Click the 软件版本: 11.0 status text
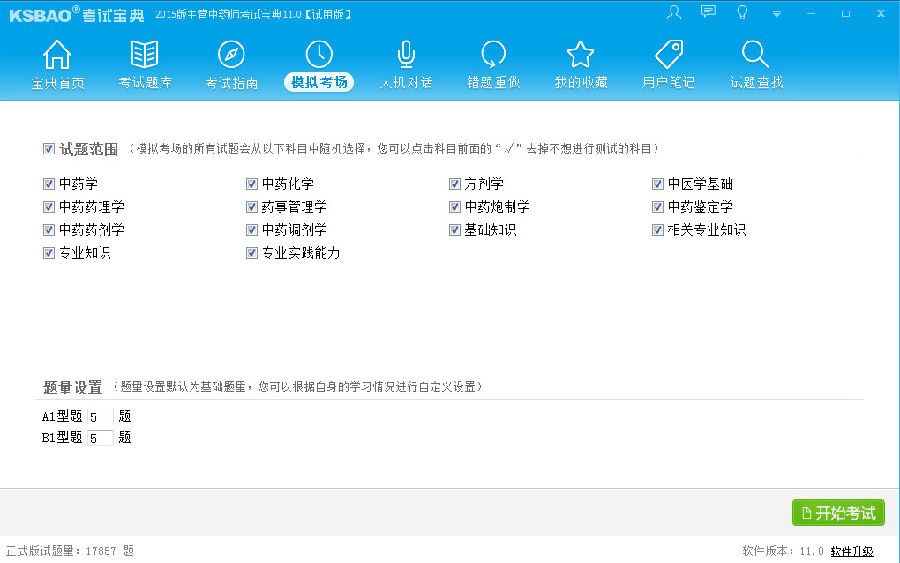 pyautogui.click(x=783, y=551)
